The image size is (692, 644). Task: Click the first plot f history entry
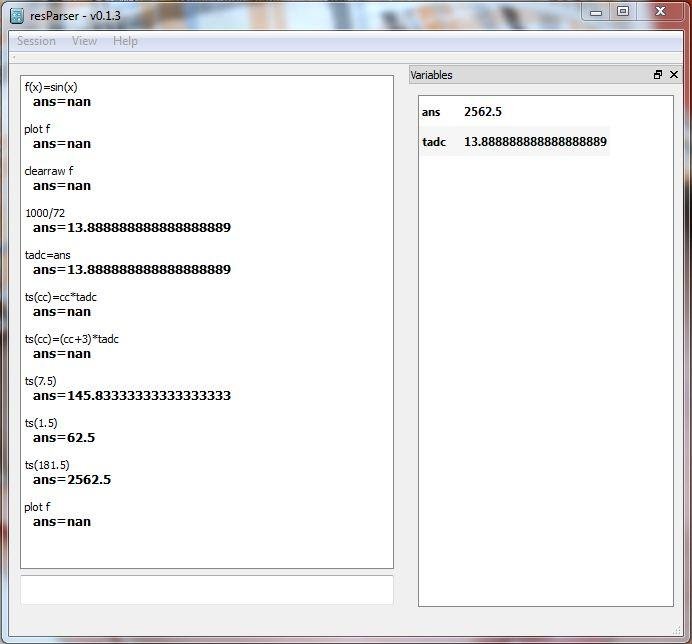[37, 129]
